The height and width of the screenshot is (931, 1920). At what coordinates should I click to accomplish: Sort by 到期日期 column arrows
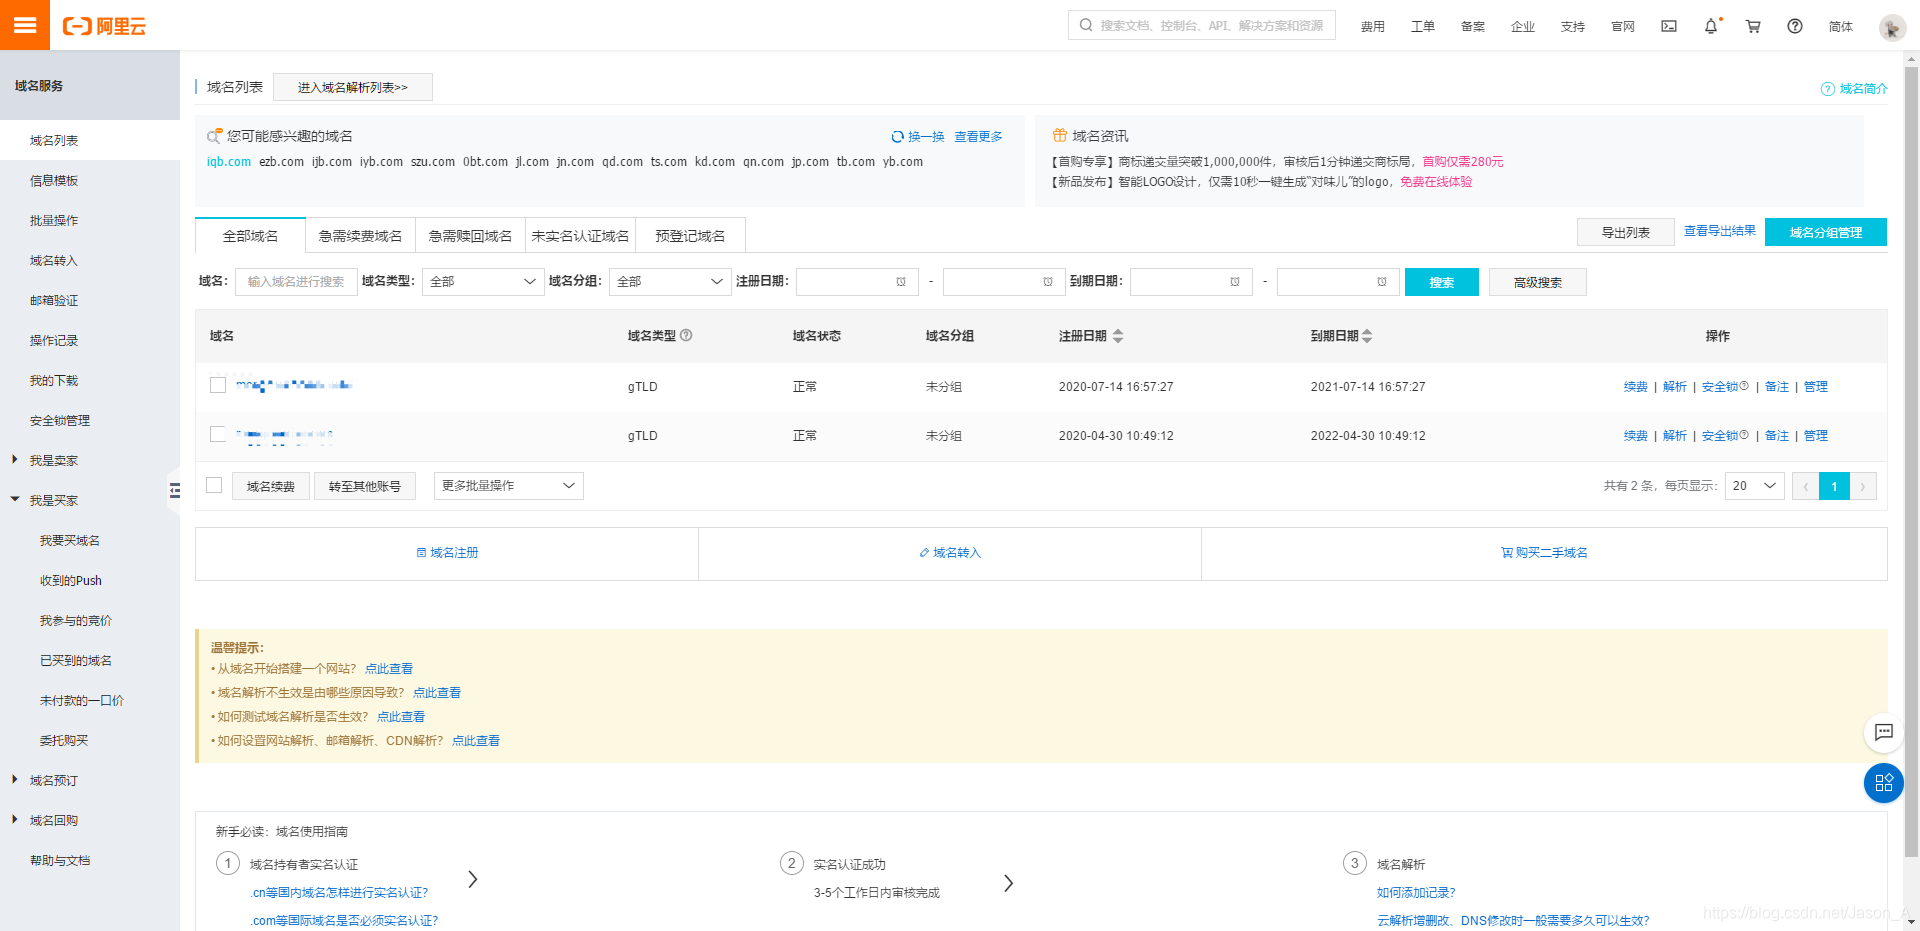pos(1367,336)
